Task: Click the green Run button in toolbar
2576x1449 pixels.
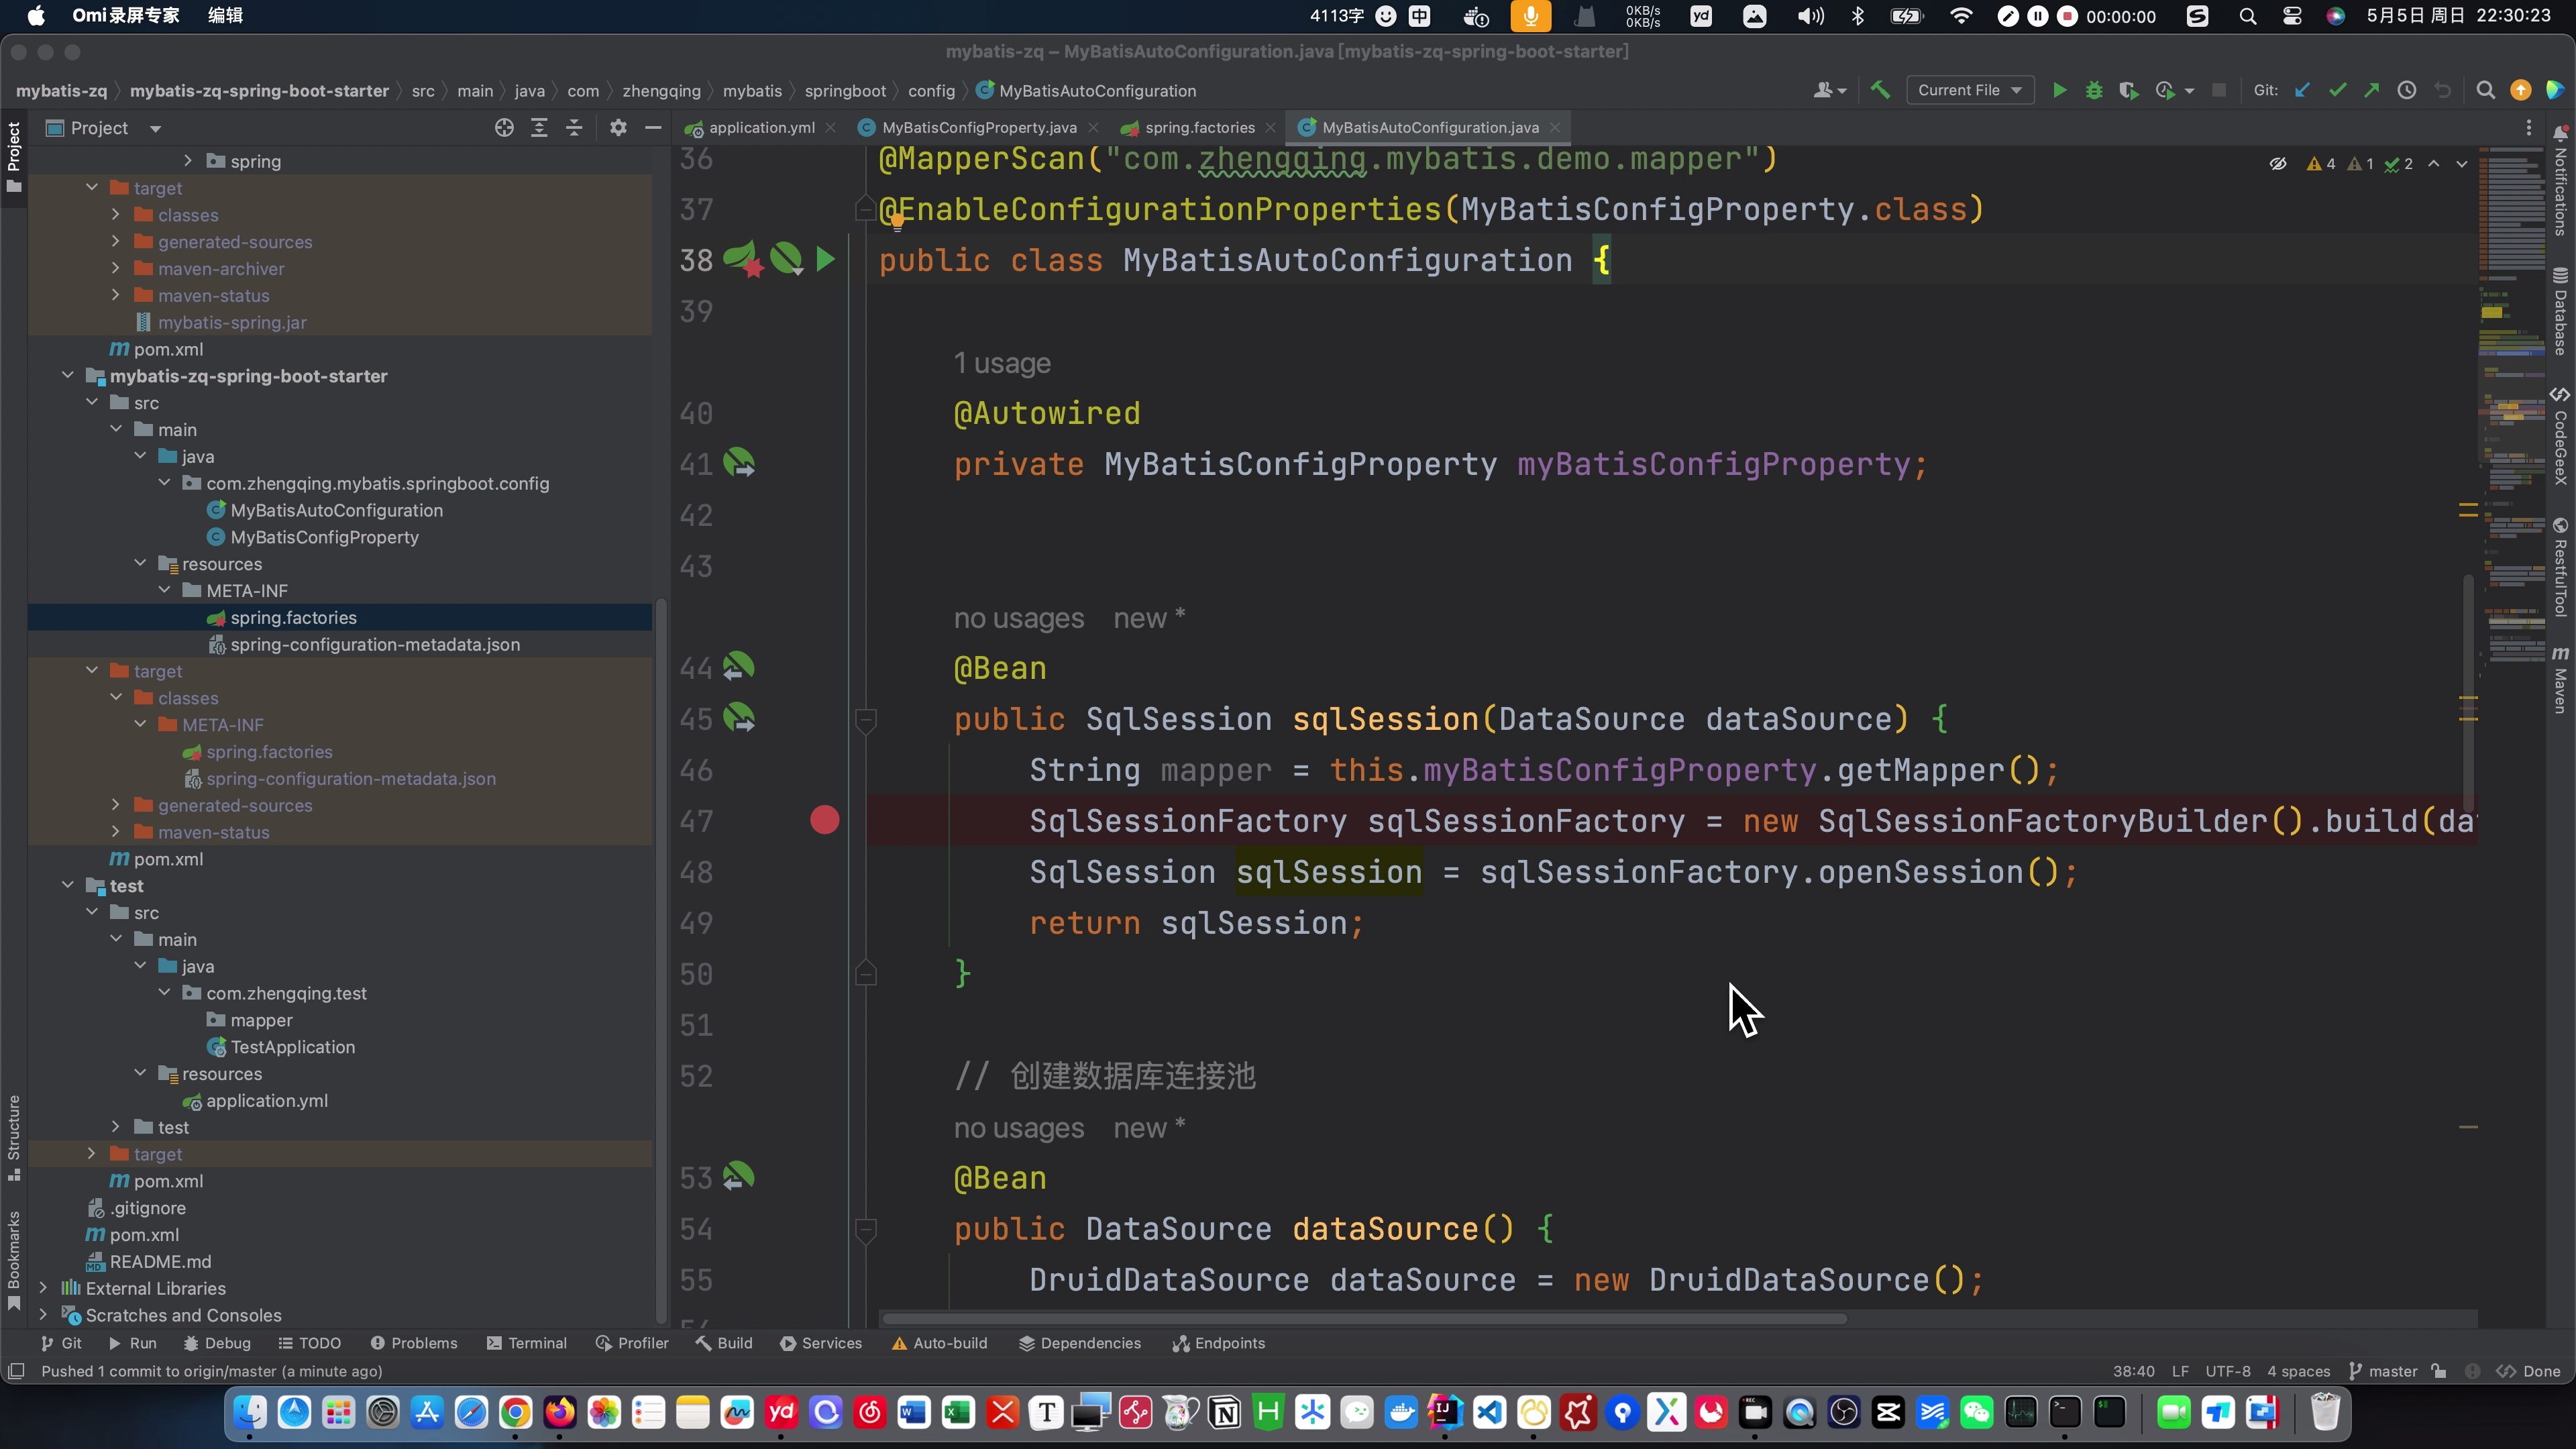Action: [x=2059, y=90]
